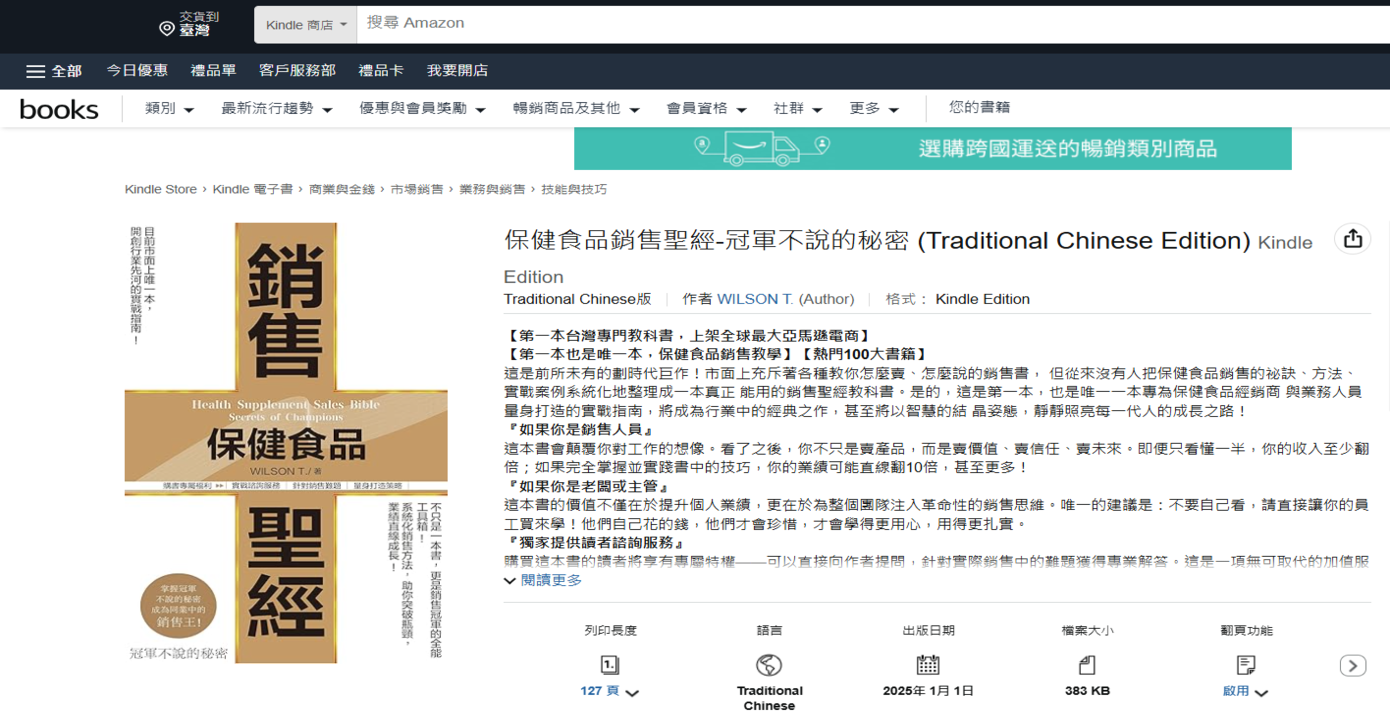Expand the 會員資格 dropdown

coord(707,108)
